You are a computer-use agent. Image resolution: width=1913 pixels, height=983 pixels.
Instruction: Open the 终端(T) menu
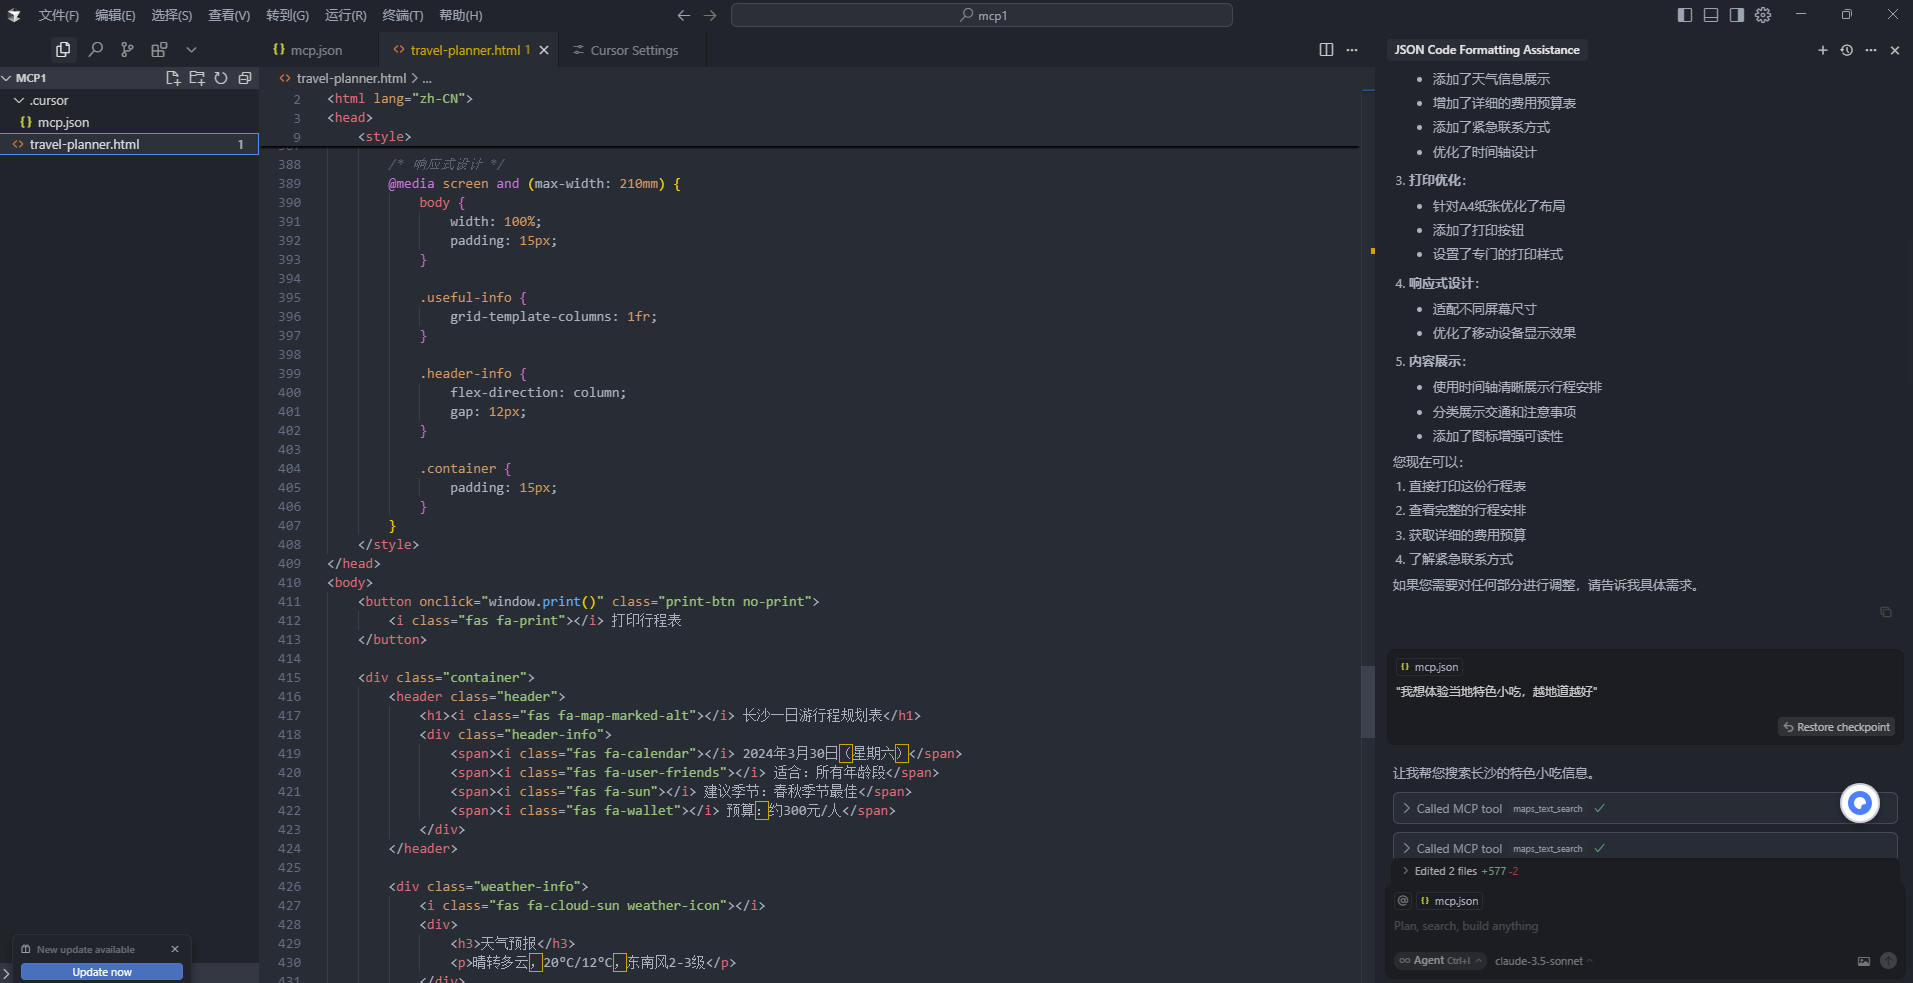pos(402,15)
